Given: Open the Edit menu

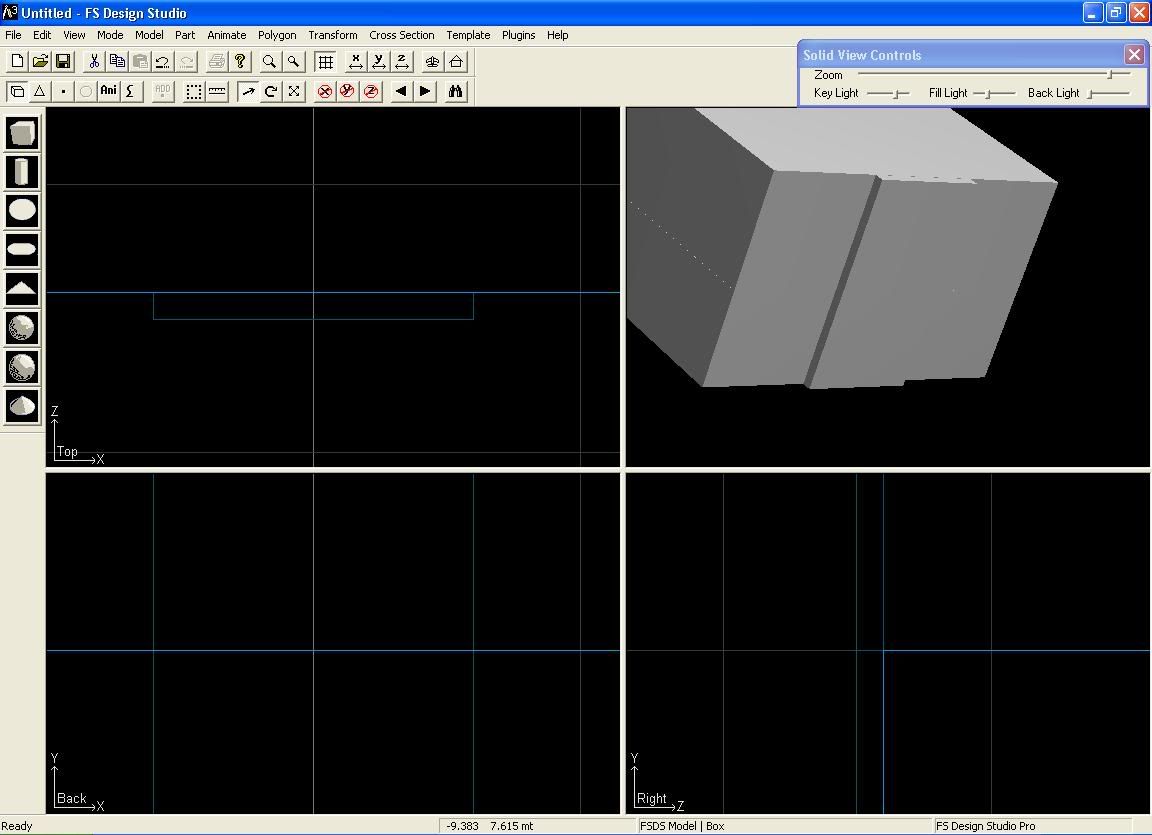Looking at the screenshot, I should (x=42, y=35).
